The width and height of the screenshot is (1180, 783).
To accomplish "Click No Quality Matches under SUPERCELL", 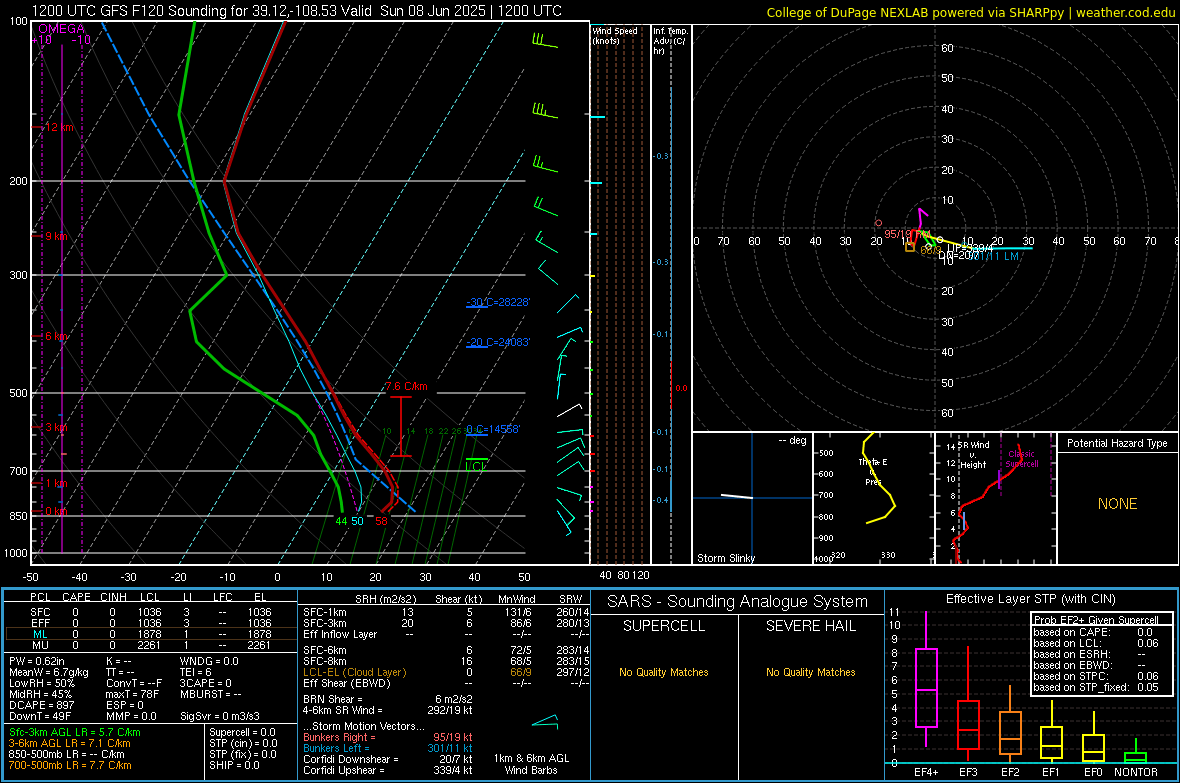I will point(664,672).
